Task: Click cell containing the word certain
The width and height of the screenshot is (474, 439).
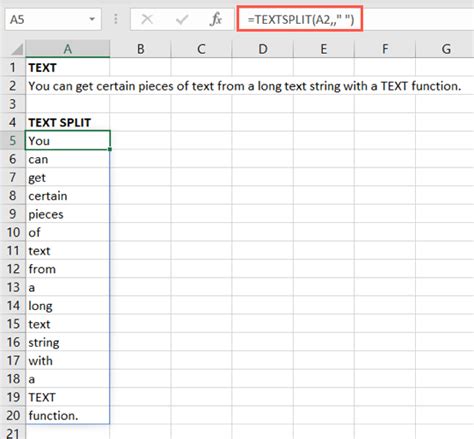Action: click(x=68, y=196)
